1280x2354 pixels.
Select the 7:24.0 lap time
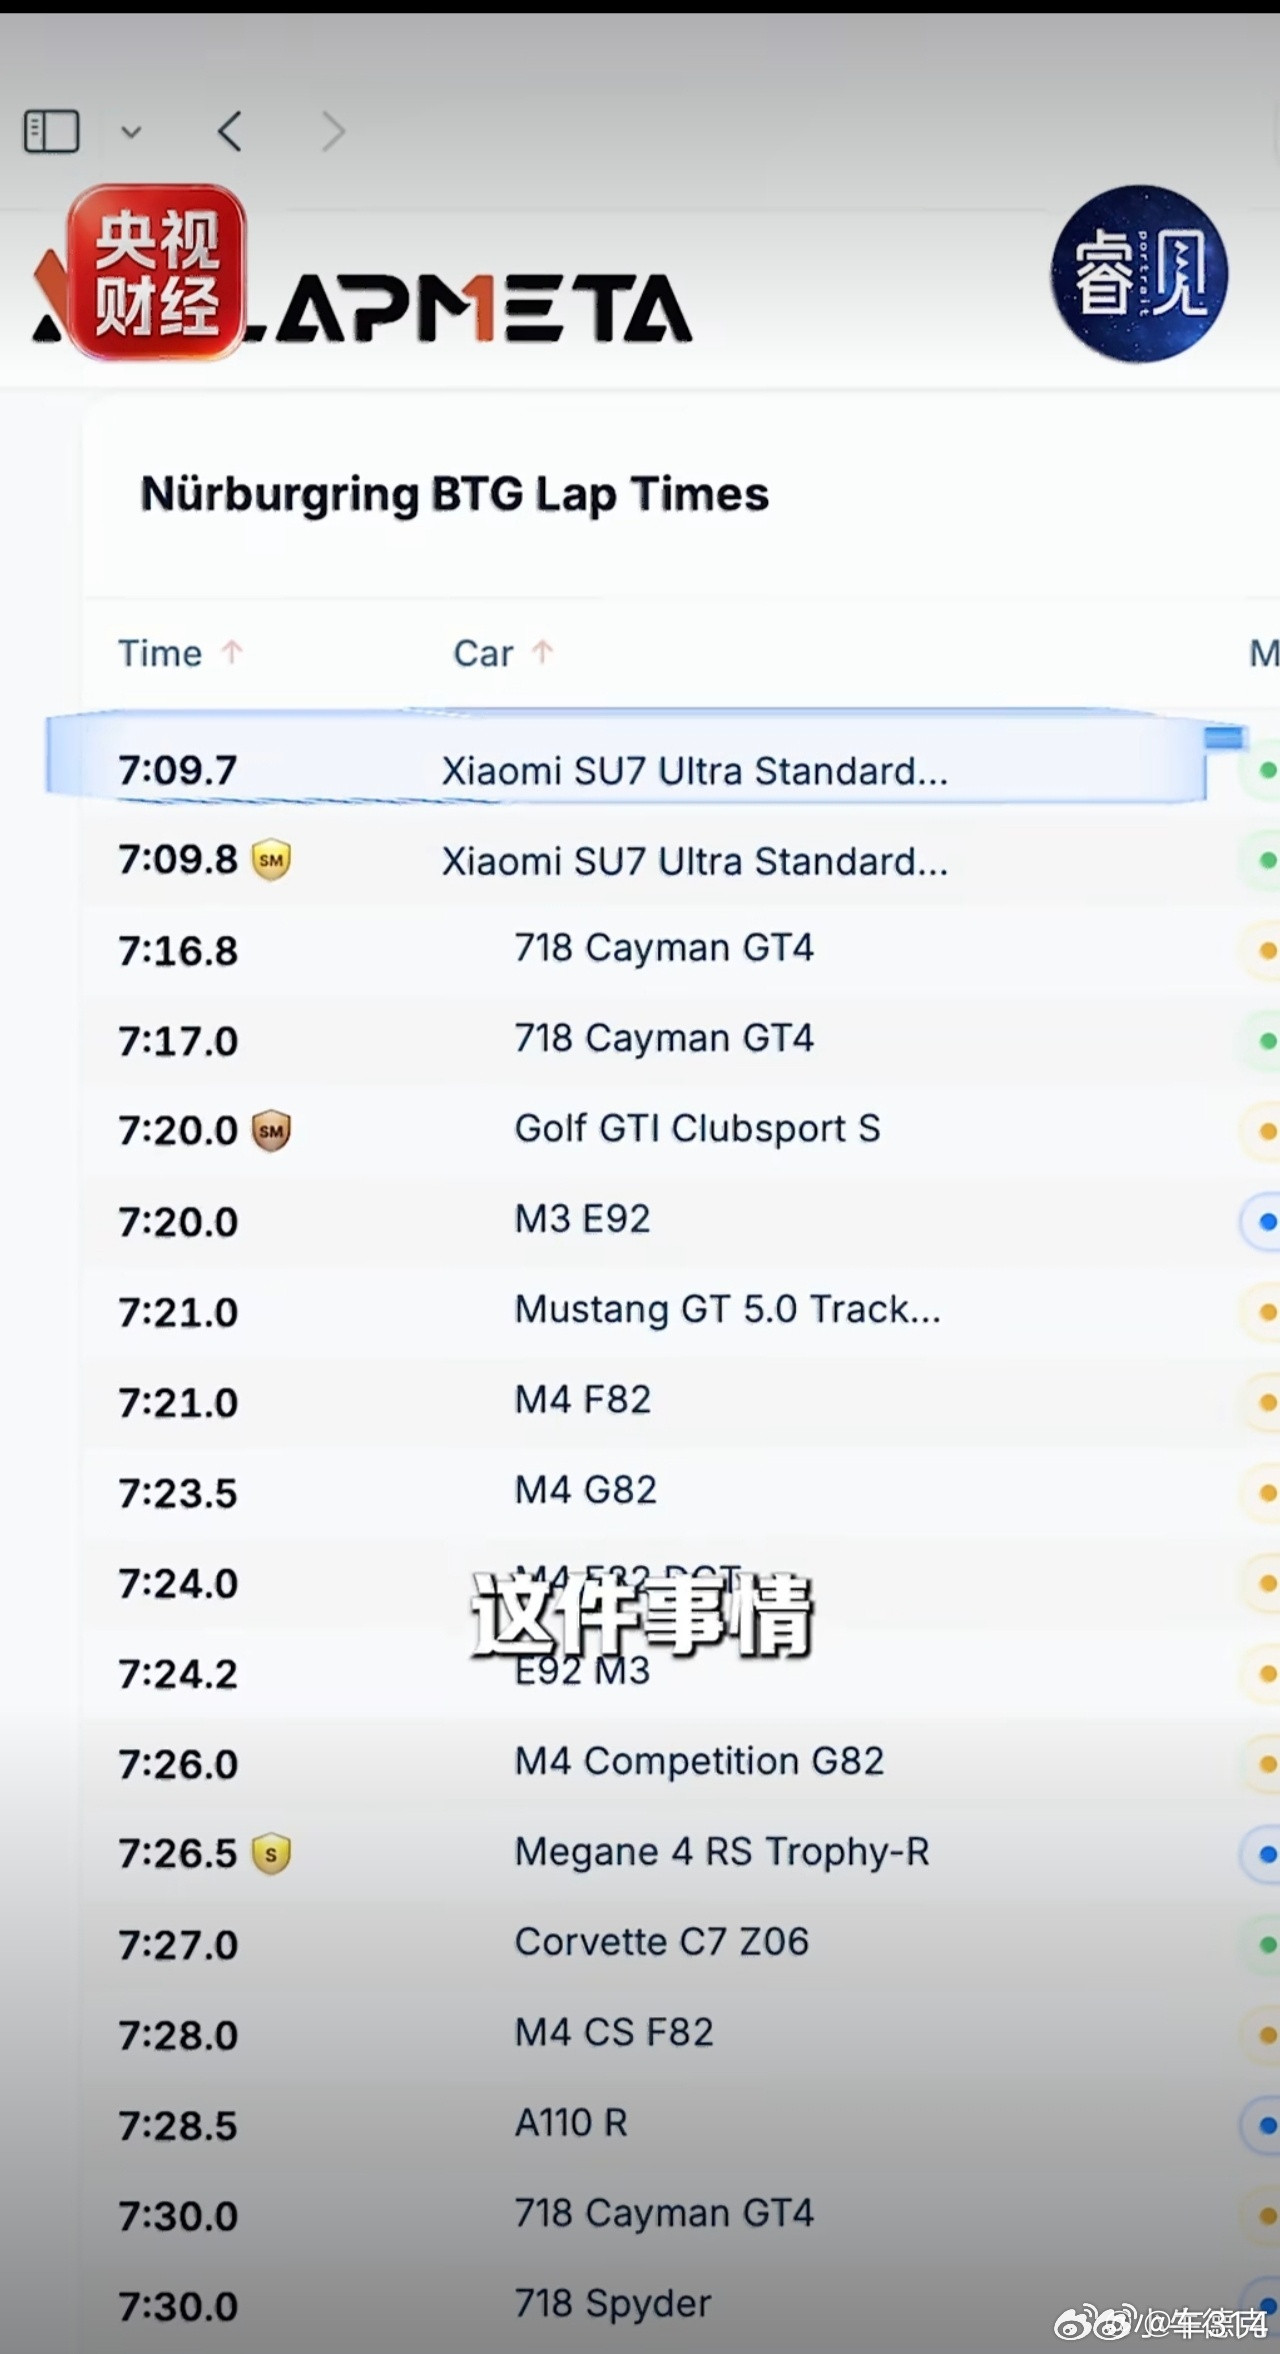[x=178, y=1583]
